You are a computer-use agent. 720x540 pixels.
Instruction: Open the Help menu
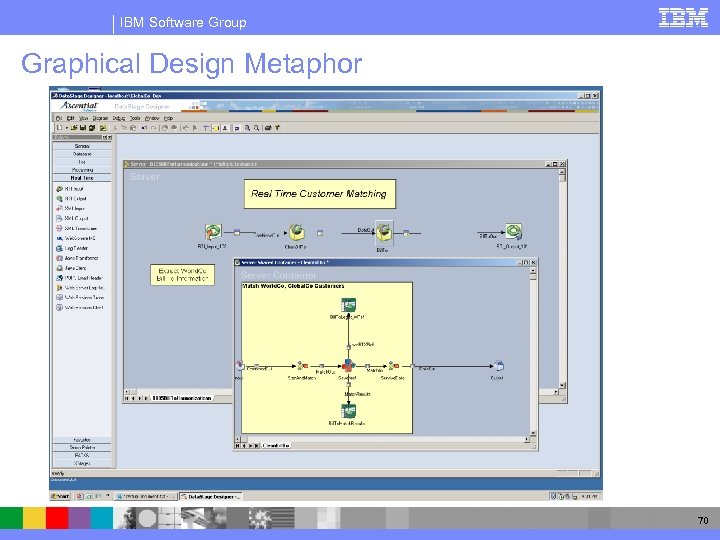point(169,118)
